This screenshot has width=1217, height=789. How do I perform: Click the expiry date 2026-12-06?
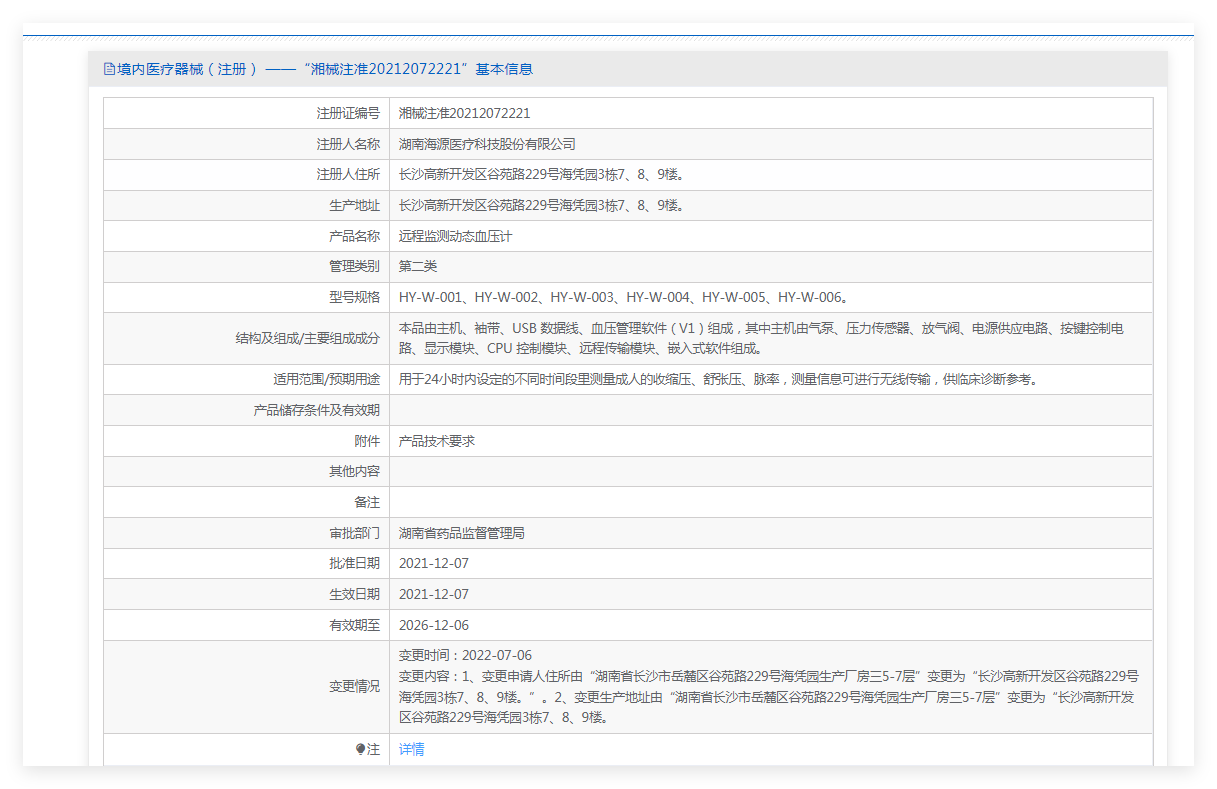[433, 625]
